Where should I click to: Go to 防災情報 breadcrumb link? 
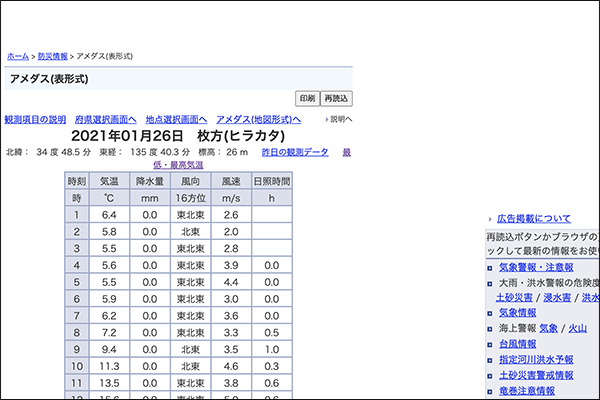50,56
